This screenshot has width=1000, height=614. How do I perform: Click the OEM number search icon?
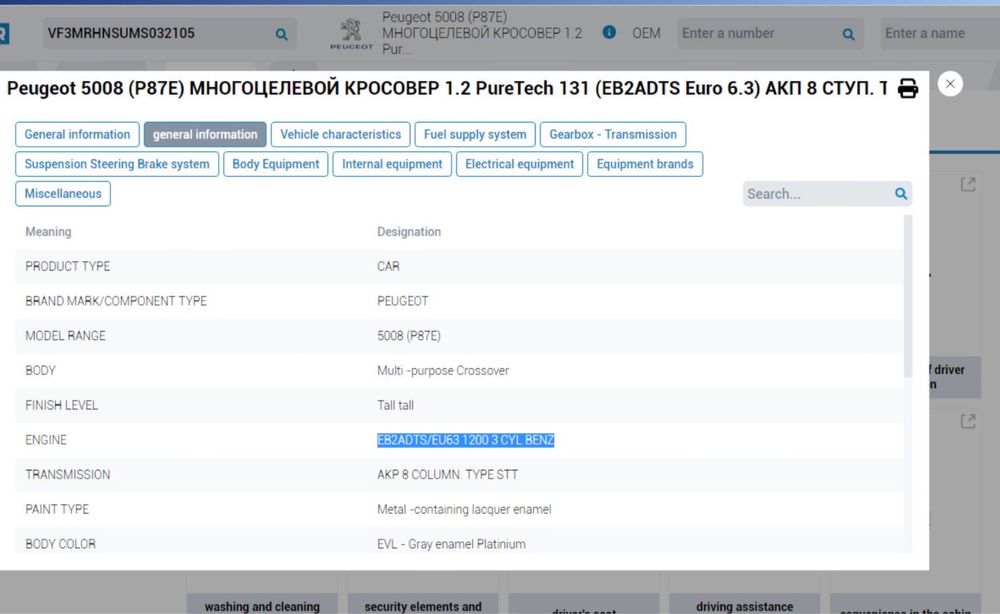pos(848,34)
